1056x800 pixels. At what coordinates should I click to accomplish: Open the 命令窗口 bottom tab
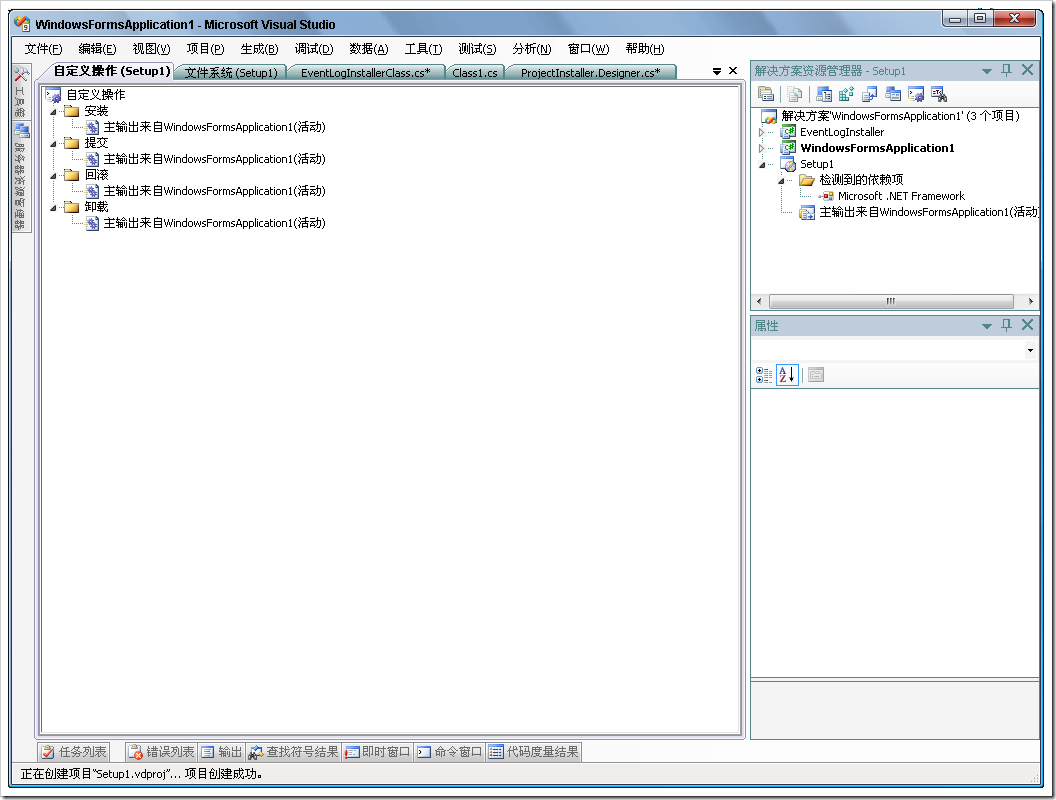coord(450,752)
